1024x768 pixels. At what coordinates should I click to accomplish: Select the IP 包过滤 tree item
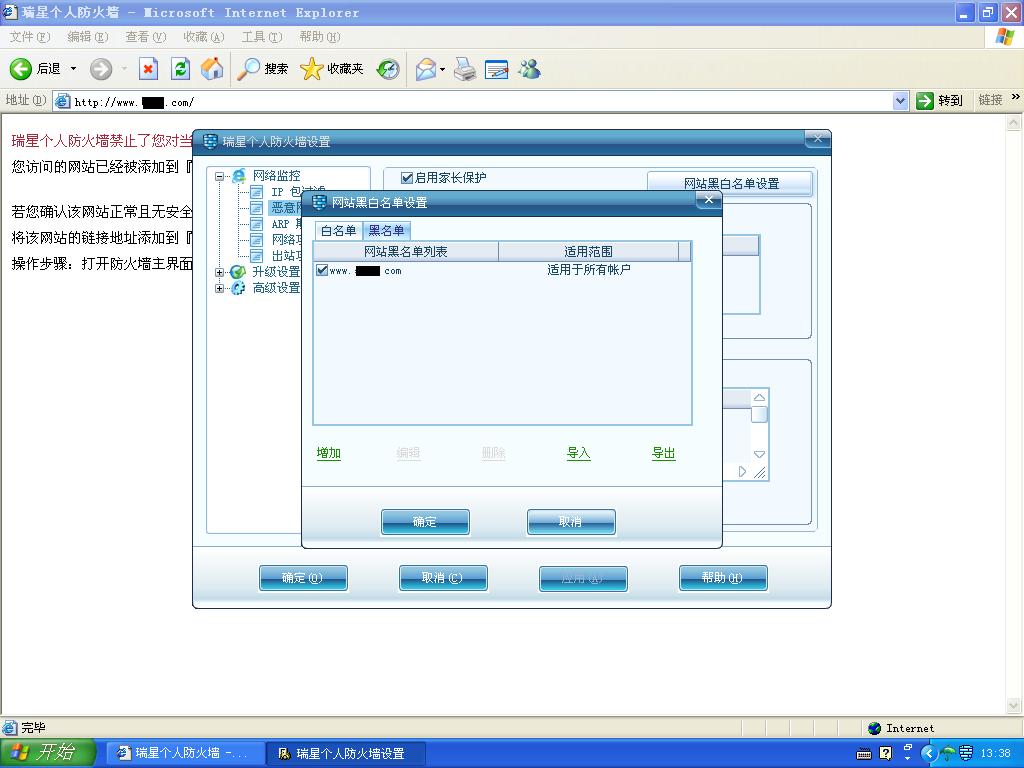pyautogui.click(x=286, y=191)
